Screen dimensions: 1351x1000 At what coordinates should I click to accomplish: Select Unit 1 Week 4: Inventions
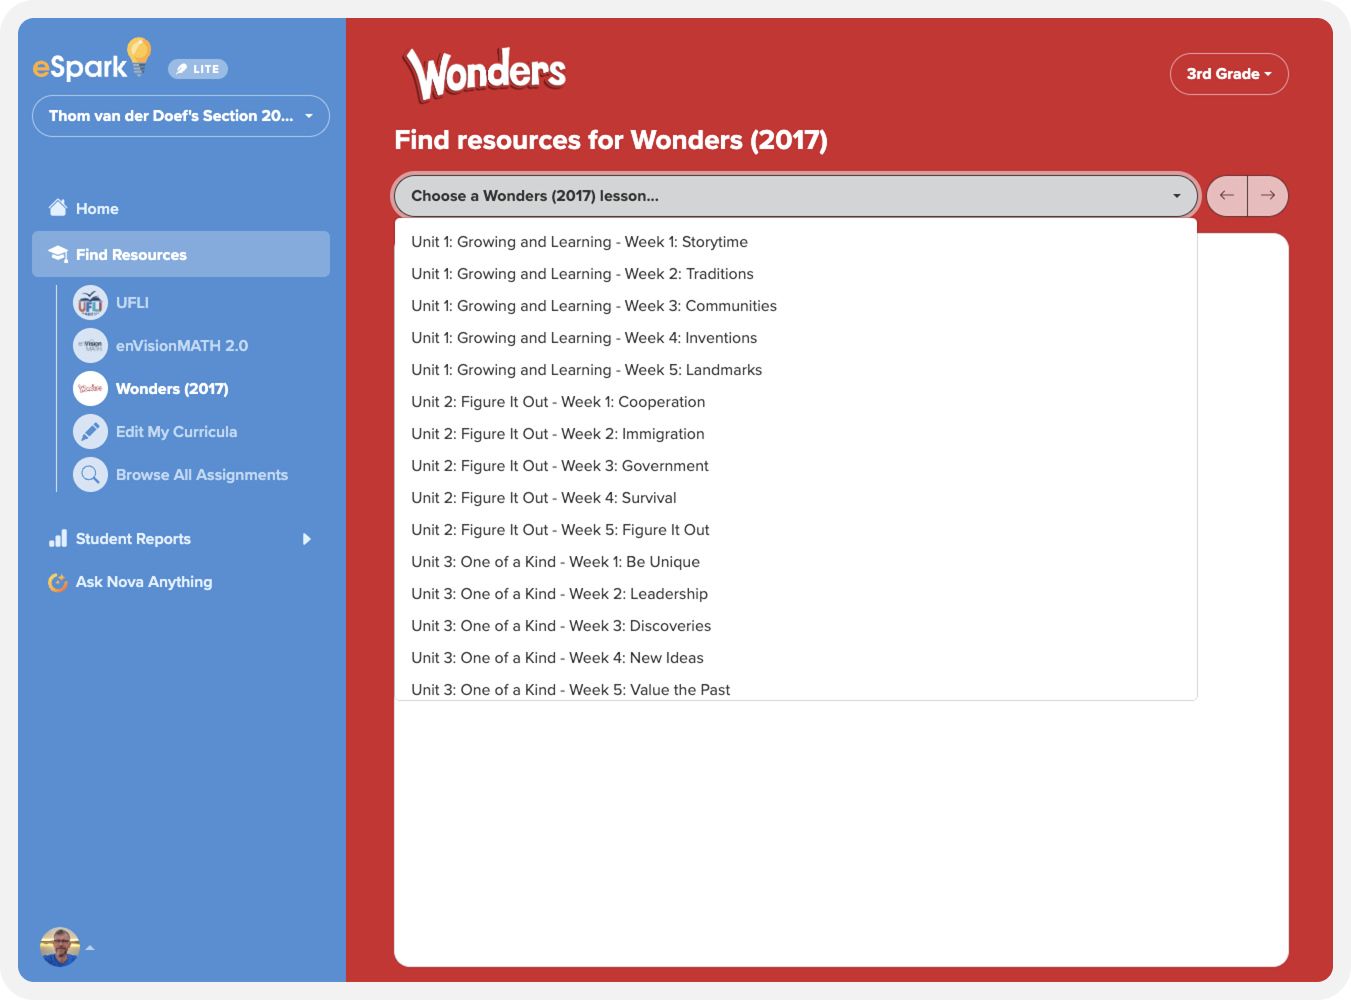click(796, 338)
